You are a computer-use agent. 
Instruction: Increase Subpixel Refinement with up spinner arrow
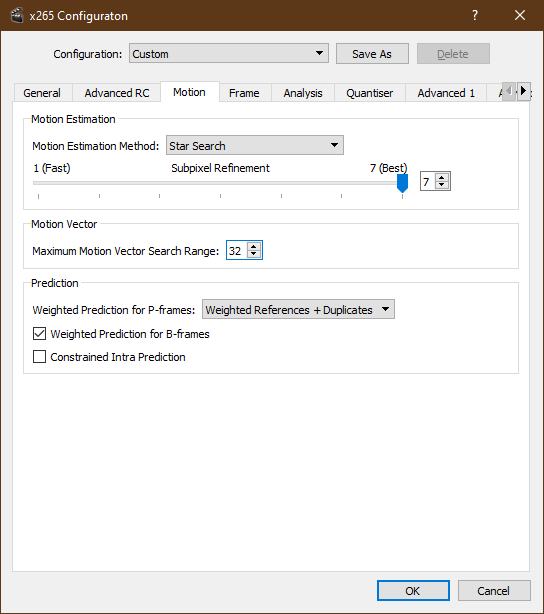(442, 178)
